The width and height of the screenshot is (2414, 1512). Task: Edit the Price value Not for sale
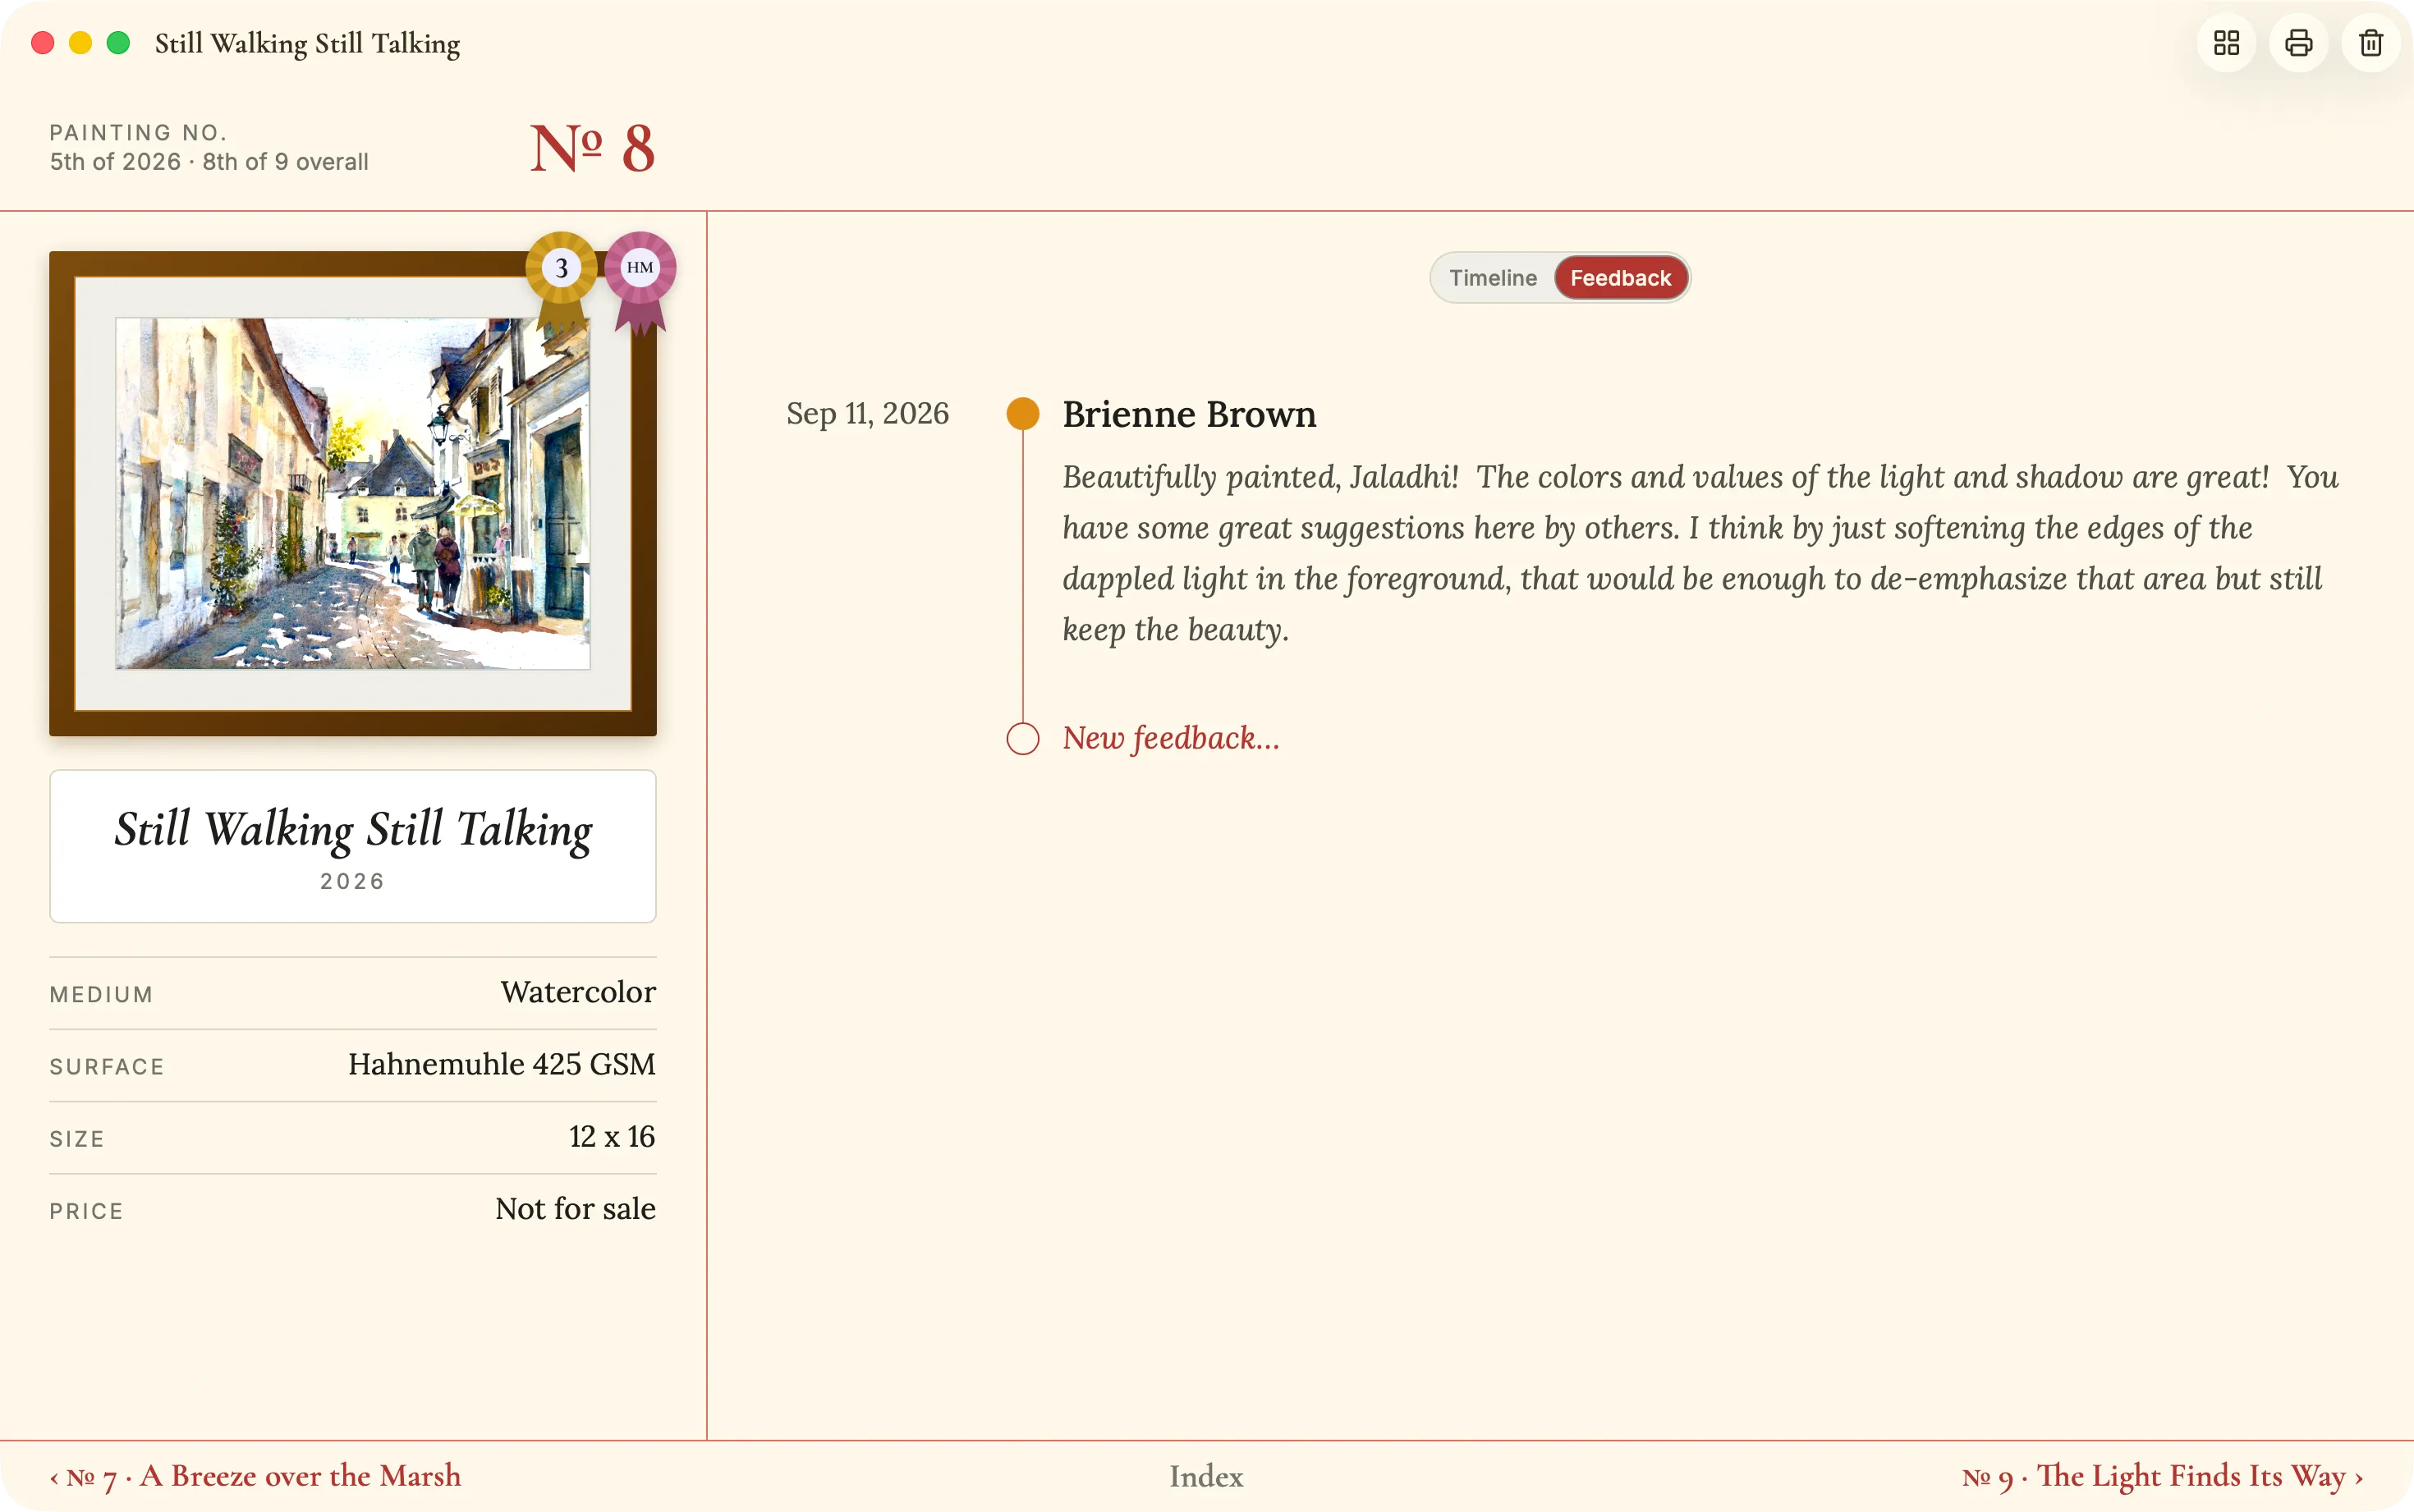575,1209
